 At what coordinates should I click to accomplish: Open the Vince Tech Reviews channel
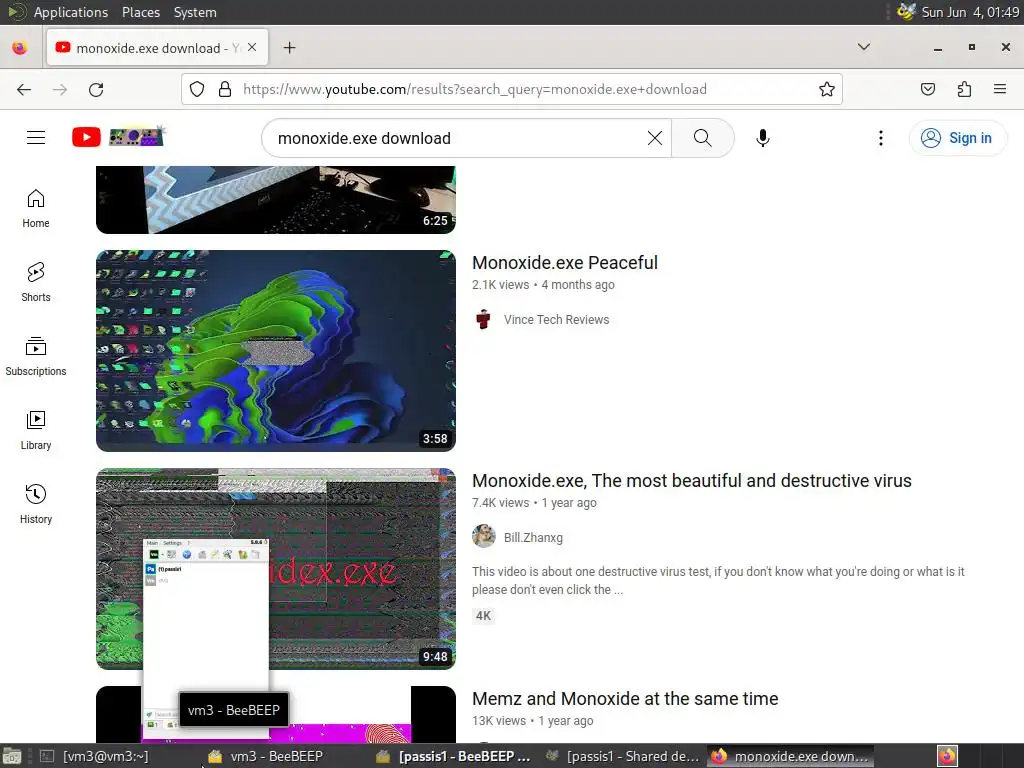[556, 319]
